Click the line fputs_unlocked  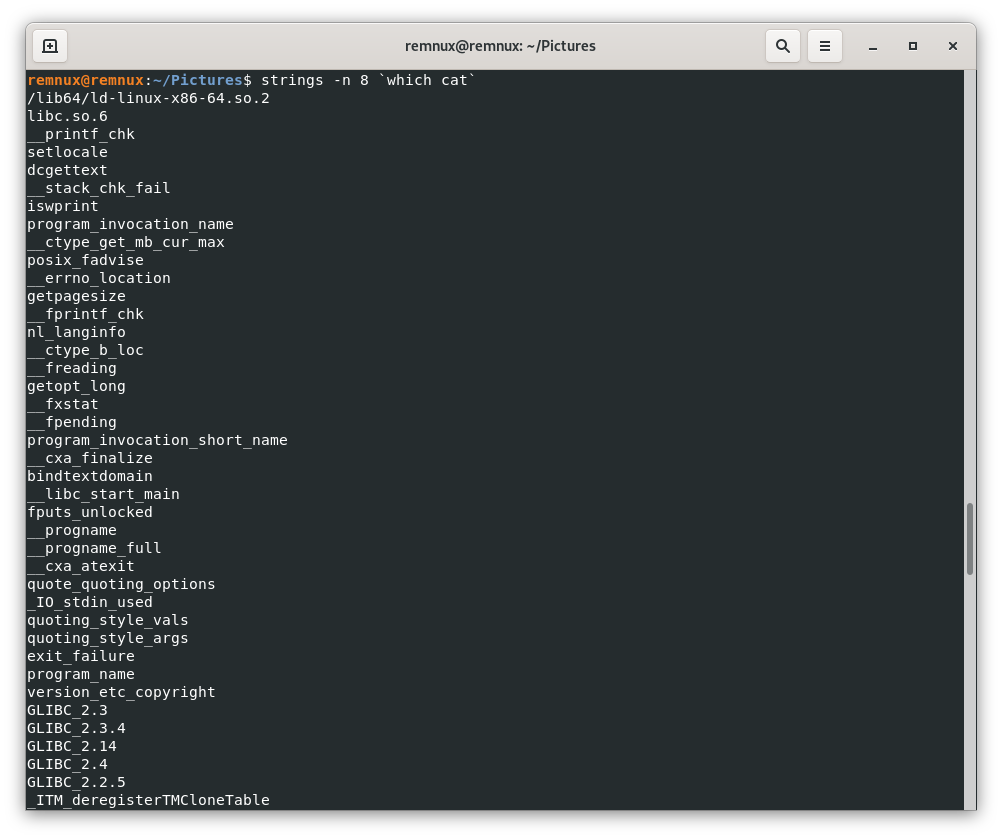pyautogui.click(x=89, y=512)
